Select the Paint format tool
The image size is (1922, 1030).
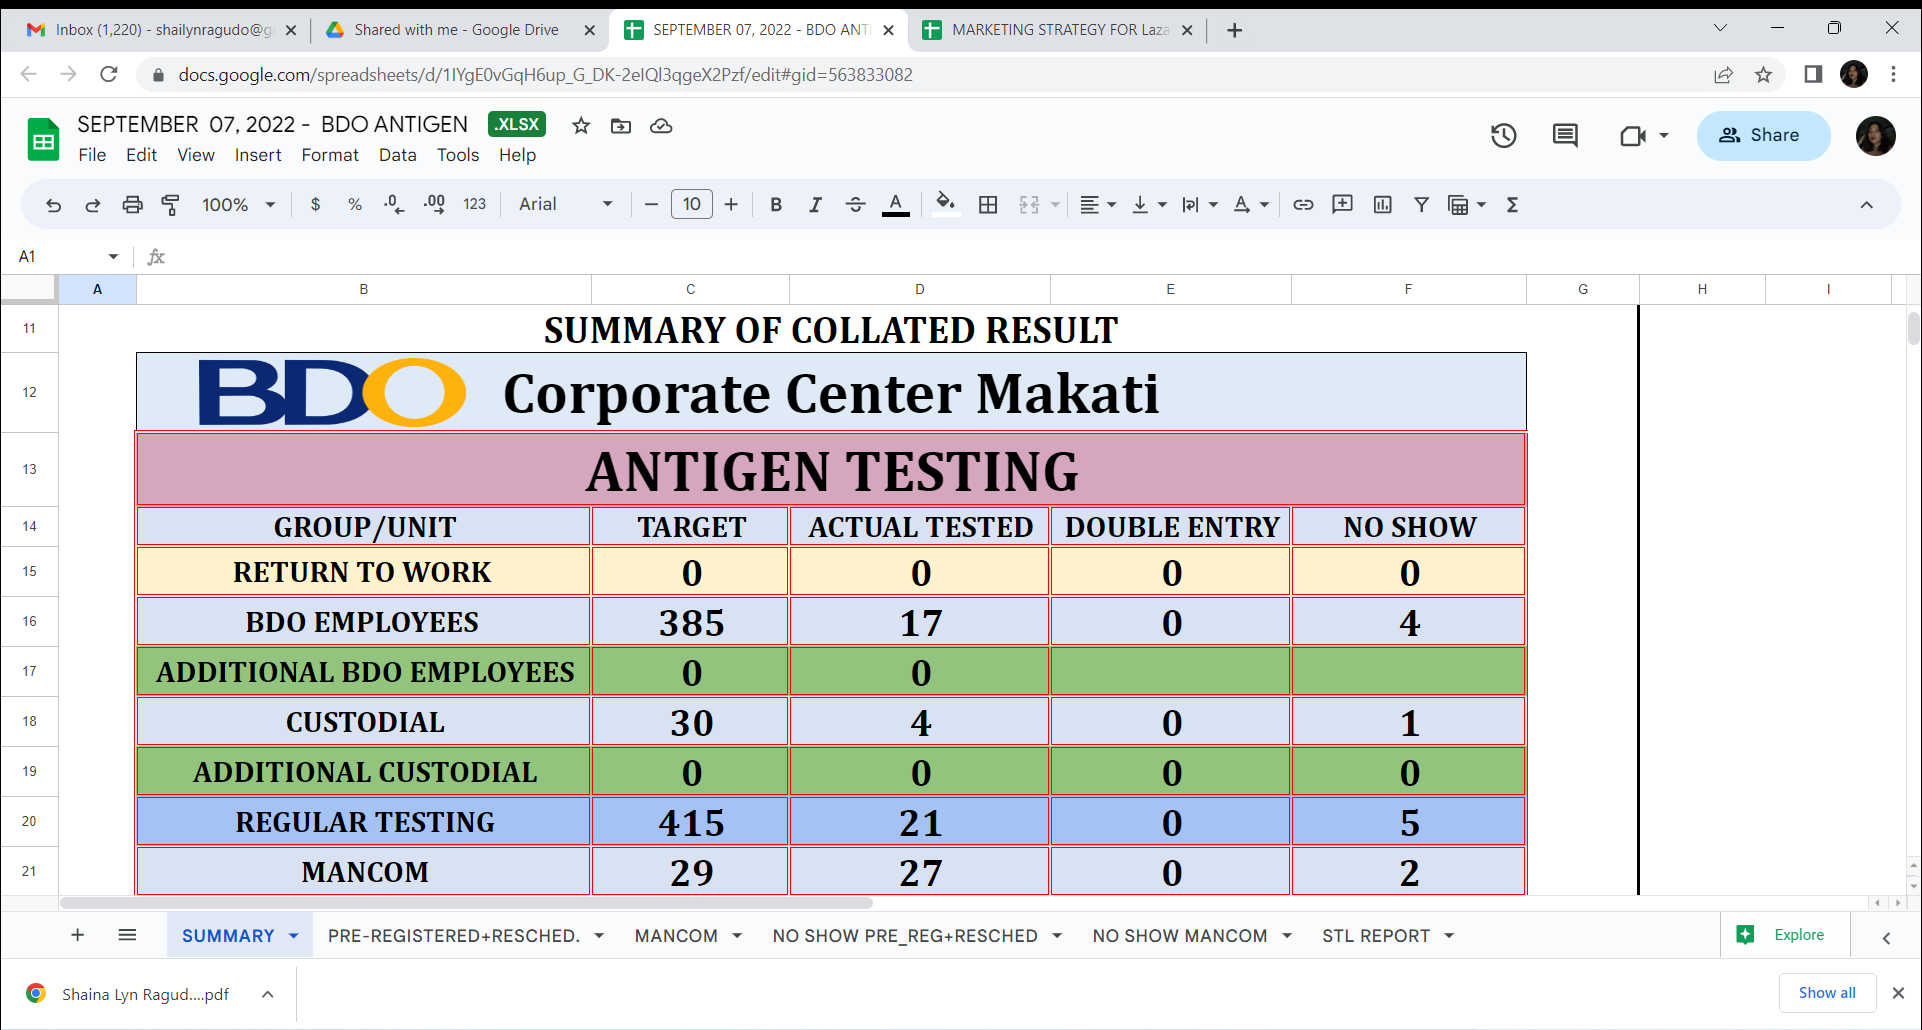(171, 205)
